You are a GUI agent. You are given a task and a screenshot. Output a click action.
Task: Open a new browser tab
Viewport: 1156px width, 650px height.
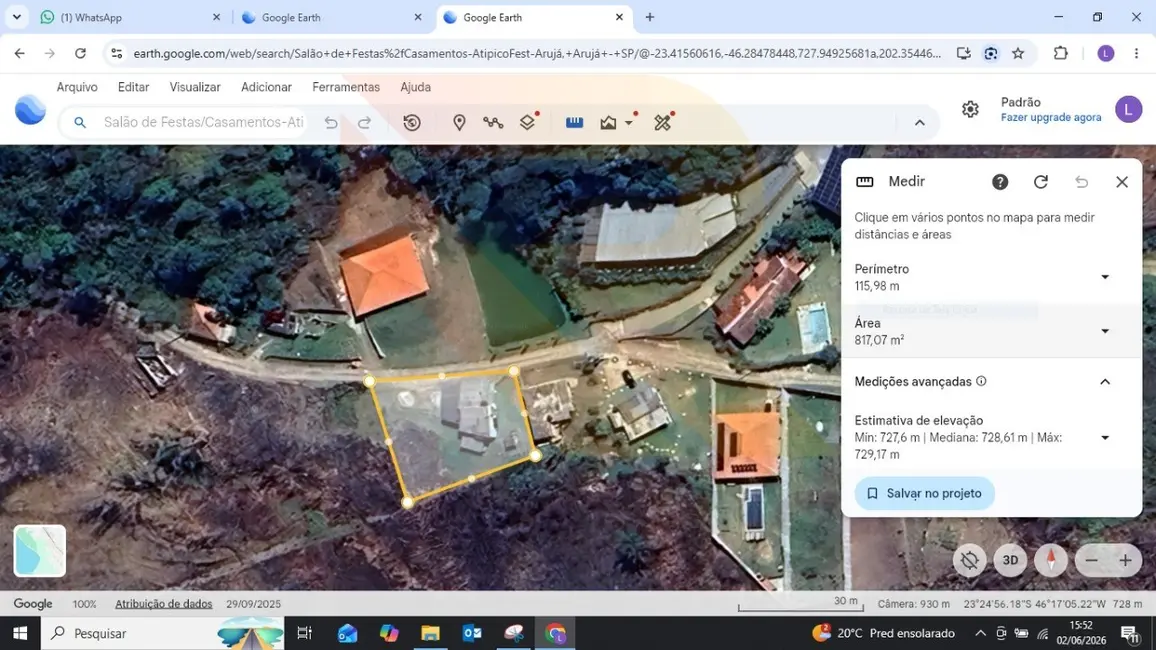pyautogui.click(x=650, y=17)
